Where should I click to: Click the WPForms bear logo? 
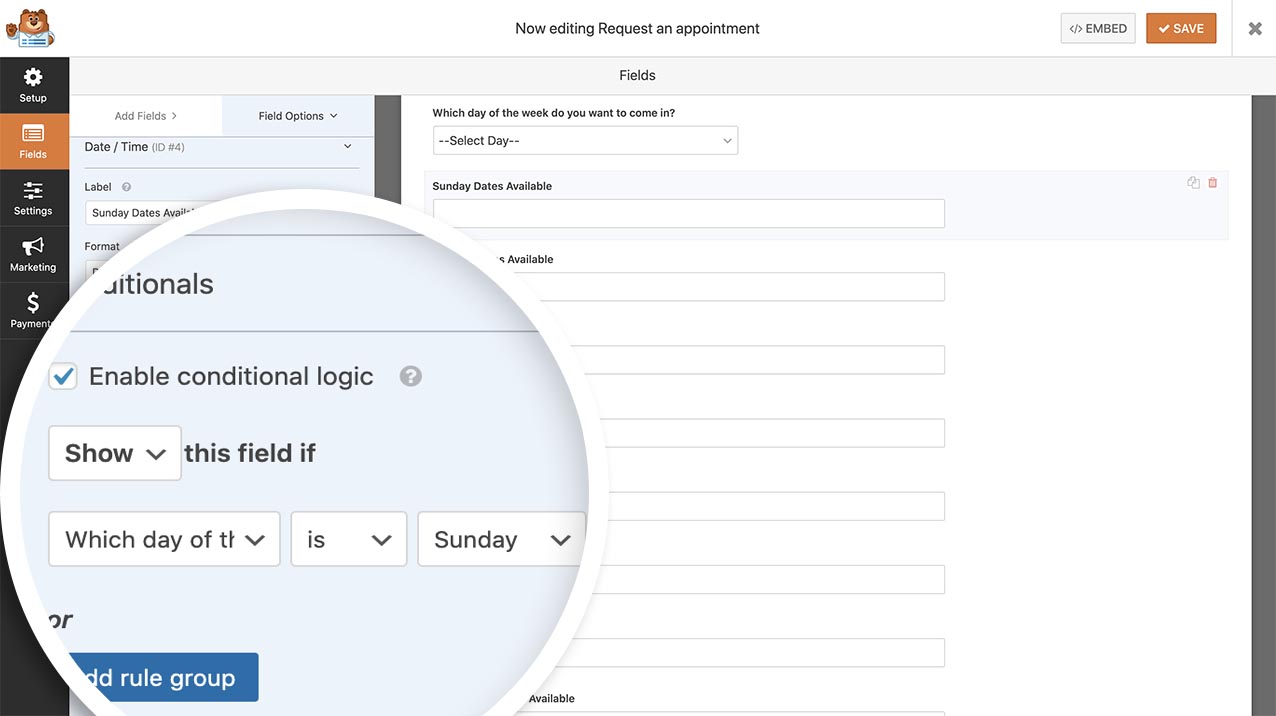point(29,28)
